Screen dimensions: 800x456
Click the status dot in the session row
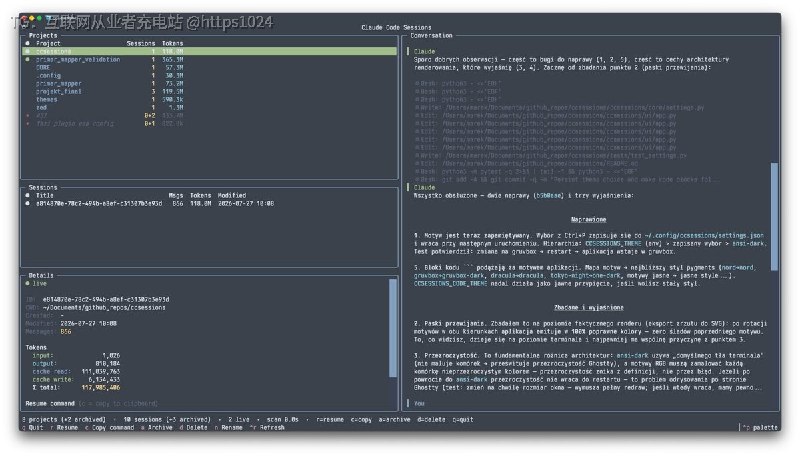pos(28,204)
